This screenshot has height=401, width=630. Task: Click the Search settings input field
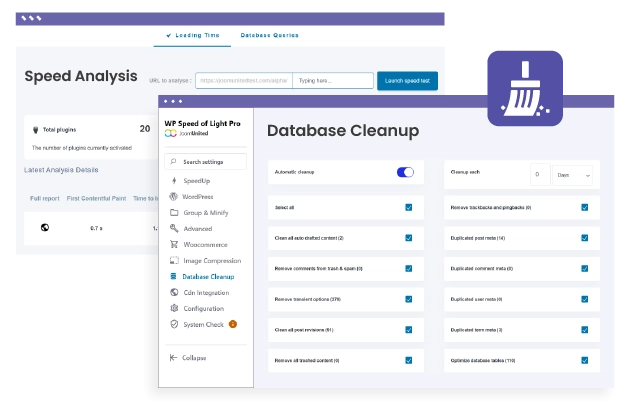tap(206, 162)
